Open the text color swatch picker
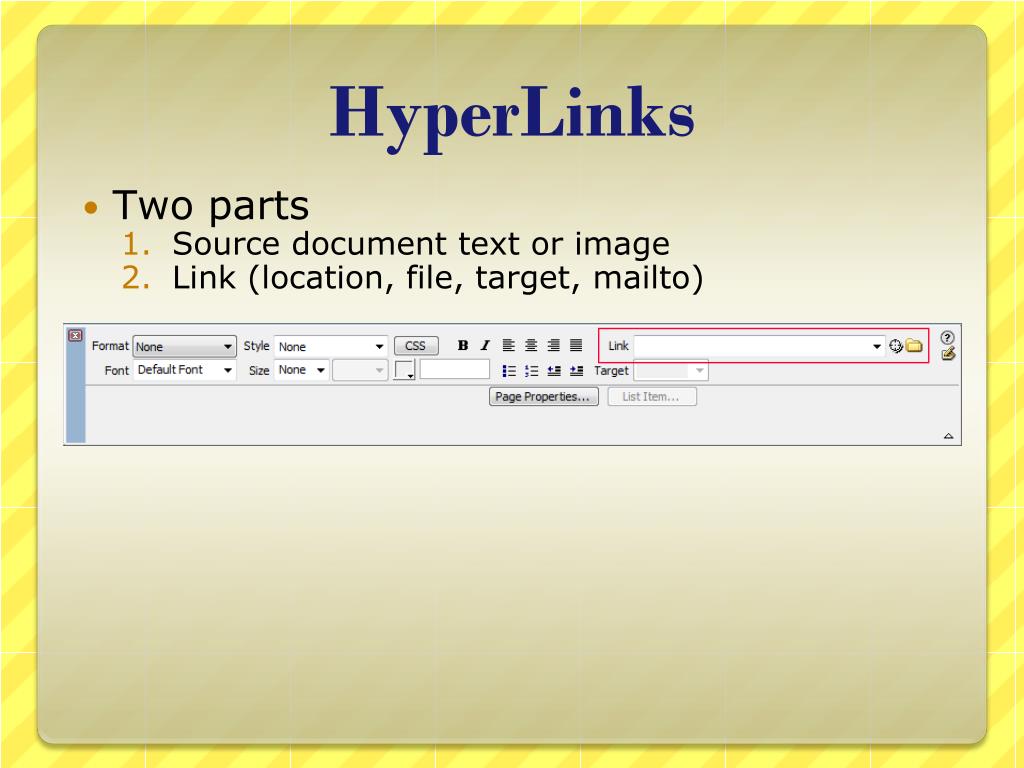 pos(404,370)
